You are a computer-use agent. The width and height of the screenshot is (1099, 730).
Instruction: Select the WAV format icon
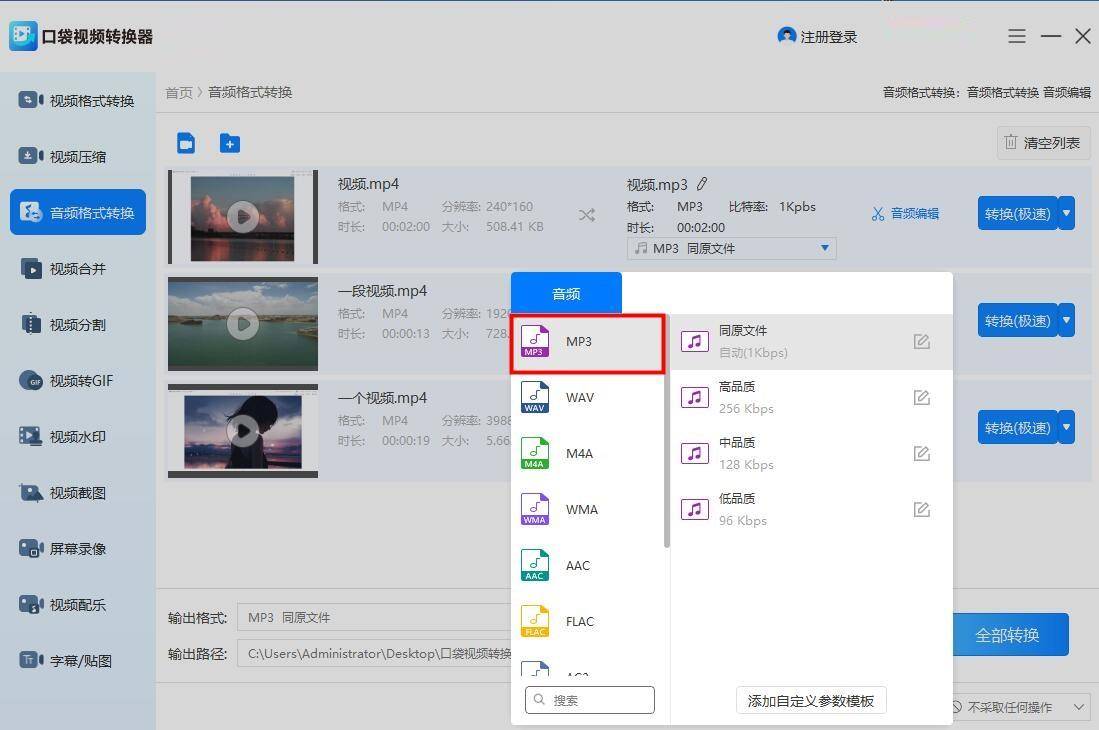point(534,397)
